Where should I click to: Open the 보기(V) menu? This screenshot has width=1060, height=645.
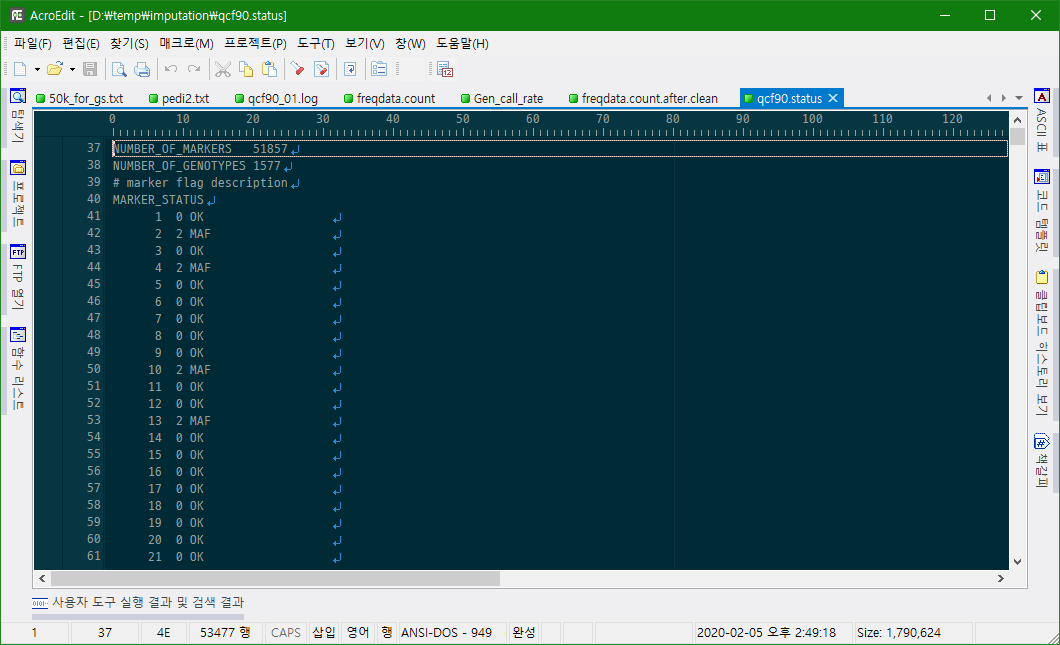pyautogui.click(x=364, y=44)
